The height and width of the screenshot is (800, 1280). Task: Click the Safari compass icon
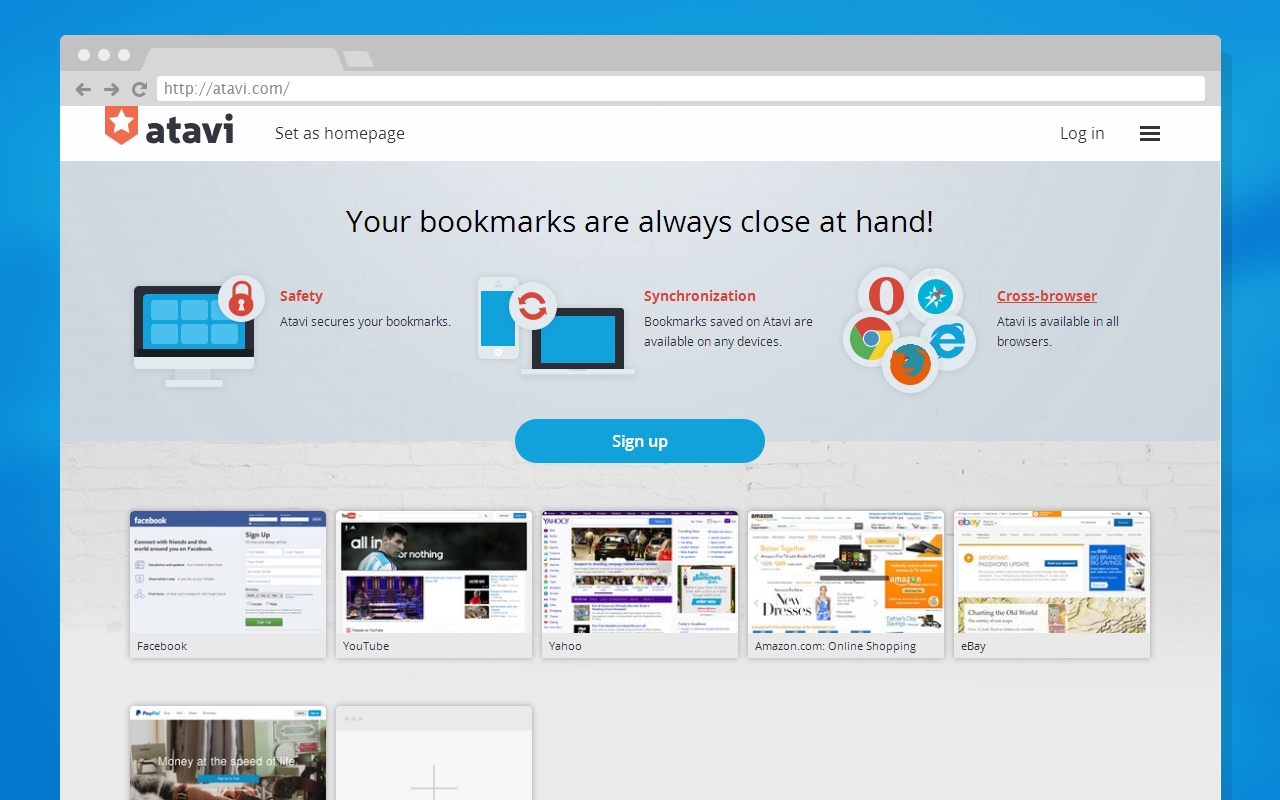937,297
